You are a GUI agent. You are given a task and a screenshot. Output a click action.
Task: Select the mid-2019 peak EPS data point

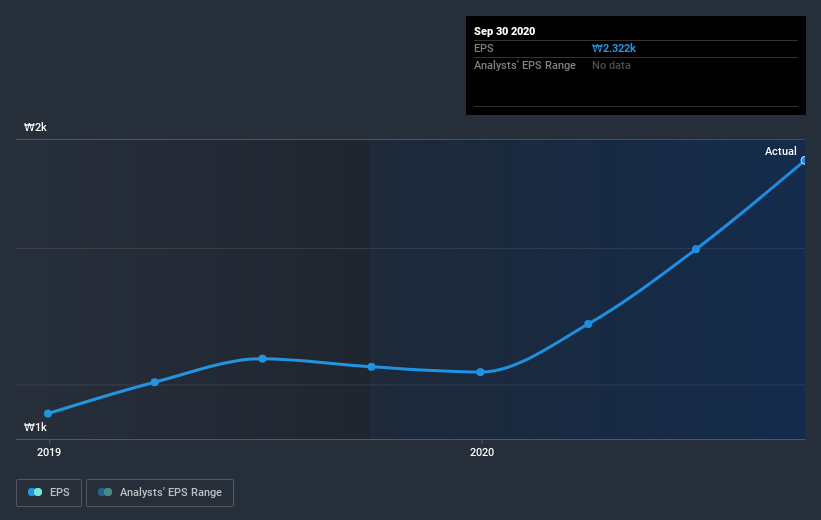(x=262, y=359)
